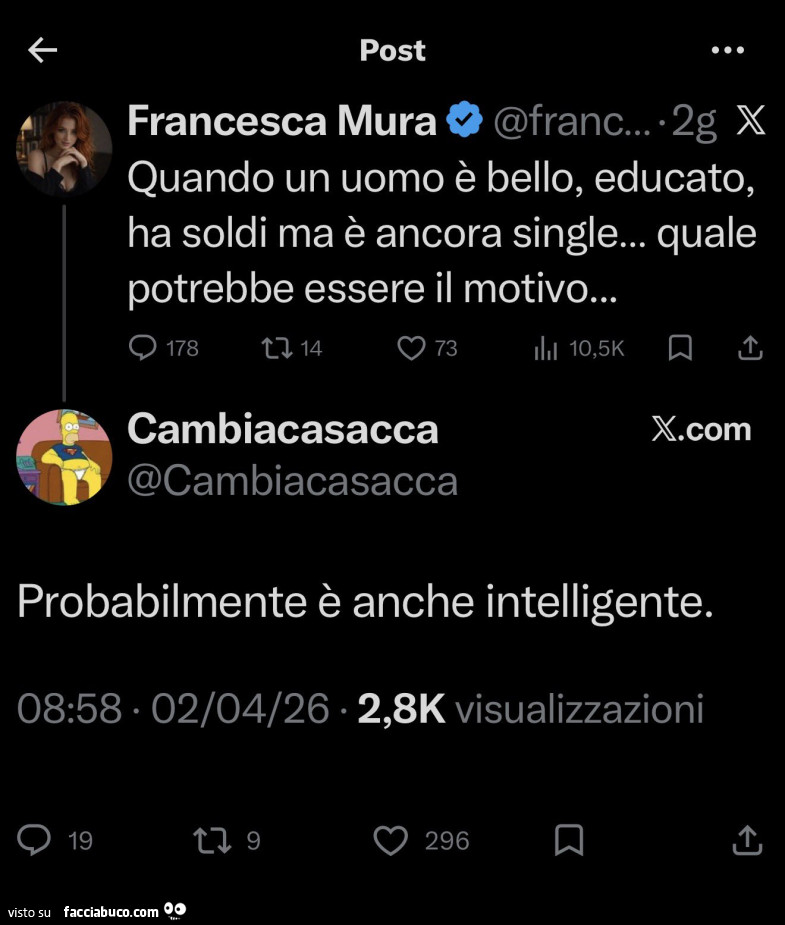
Task: Go back using the arrow at top left
Action: [x=41, y=49]
